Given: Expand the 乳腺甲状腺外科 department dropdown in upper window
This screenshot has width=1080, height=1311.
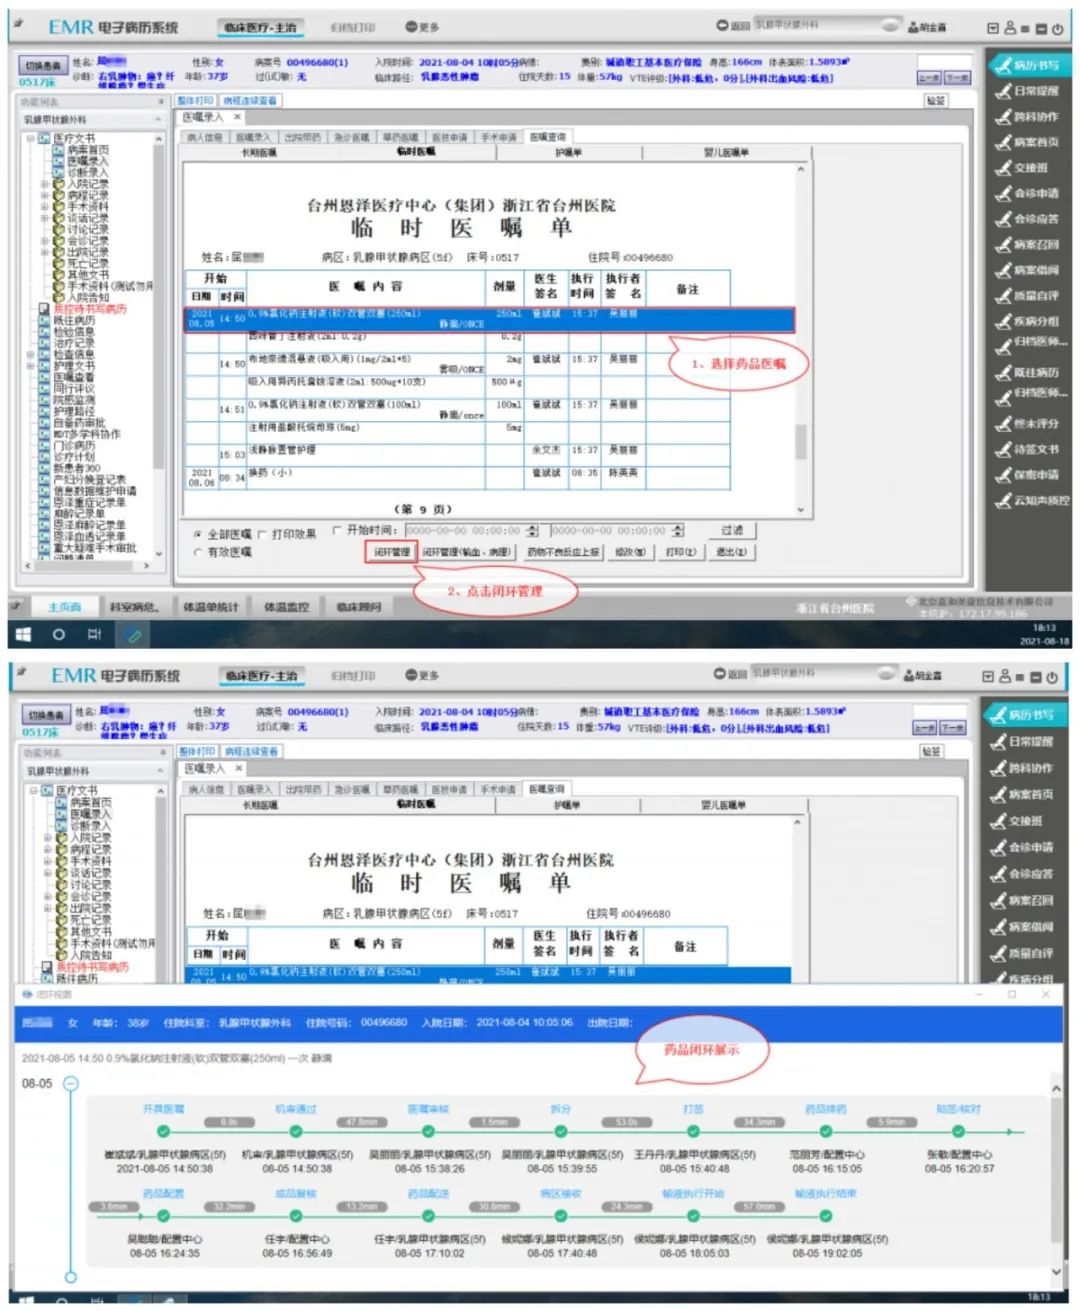Looking at the screenshot, I should [157, 120].
